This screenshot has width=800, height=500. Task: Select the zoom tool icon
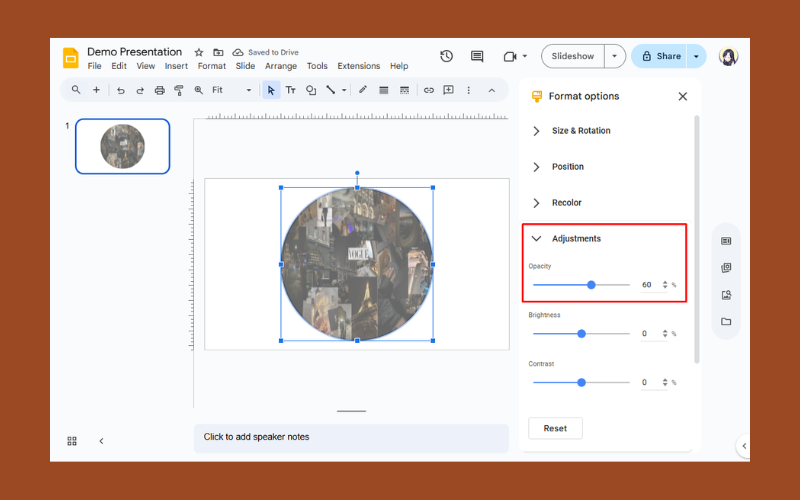(x=198, y=90)
